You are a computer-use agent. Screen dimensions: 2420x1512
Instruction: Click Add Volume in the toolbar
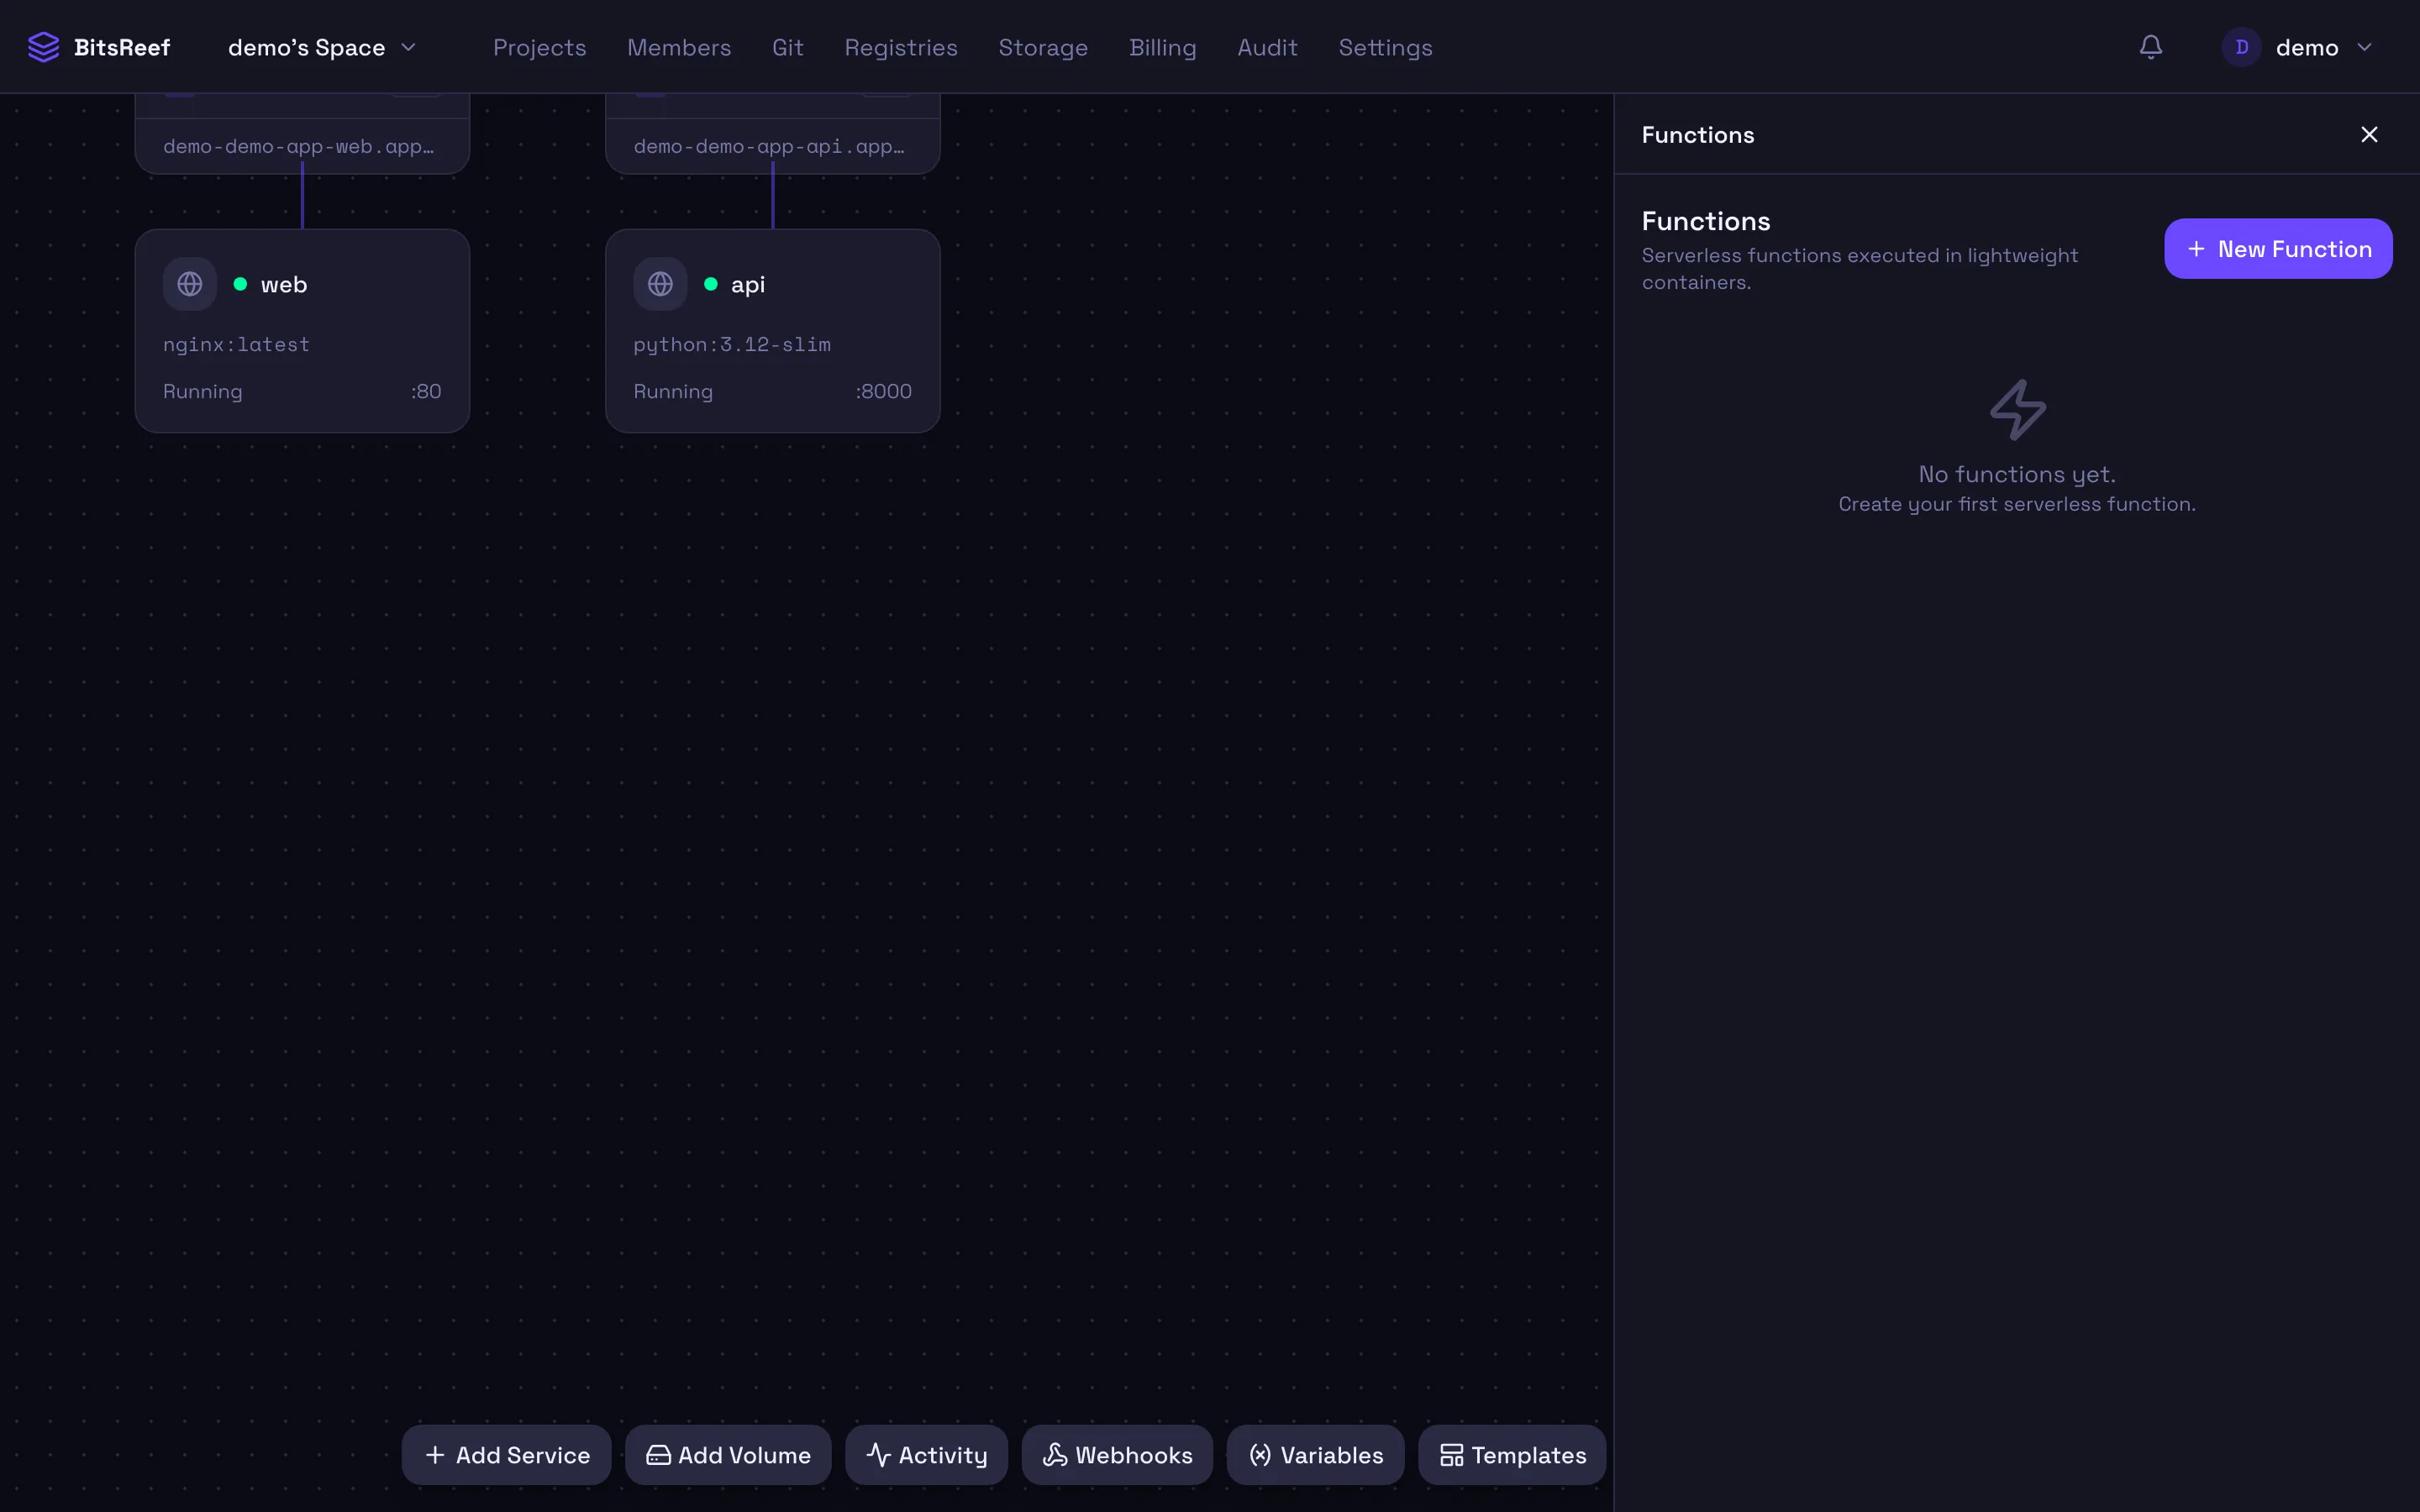click(728, 1455)
